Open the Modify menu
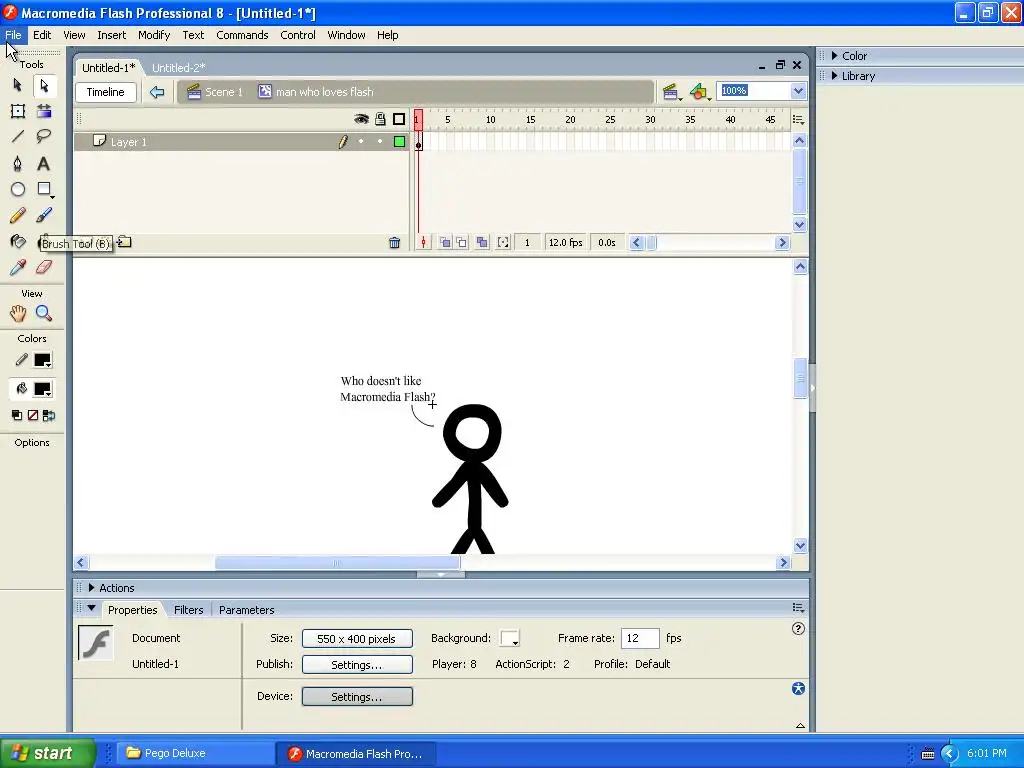This screenshot has width=1024, height=768. (x=154, y=35)
